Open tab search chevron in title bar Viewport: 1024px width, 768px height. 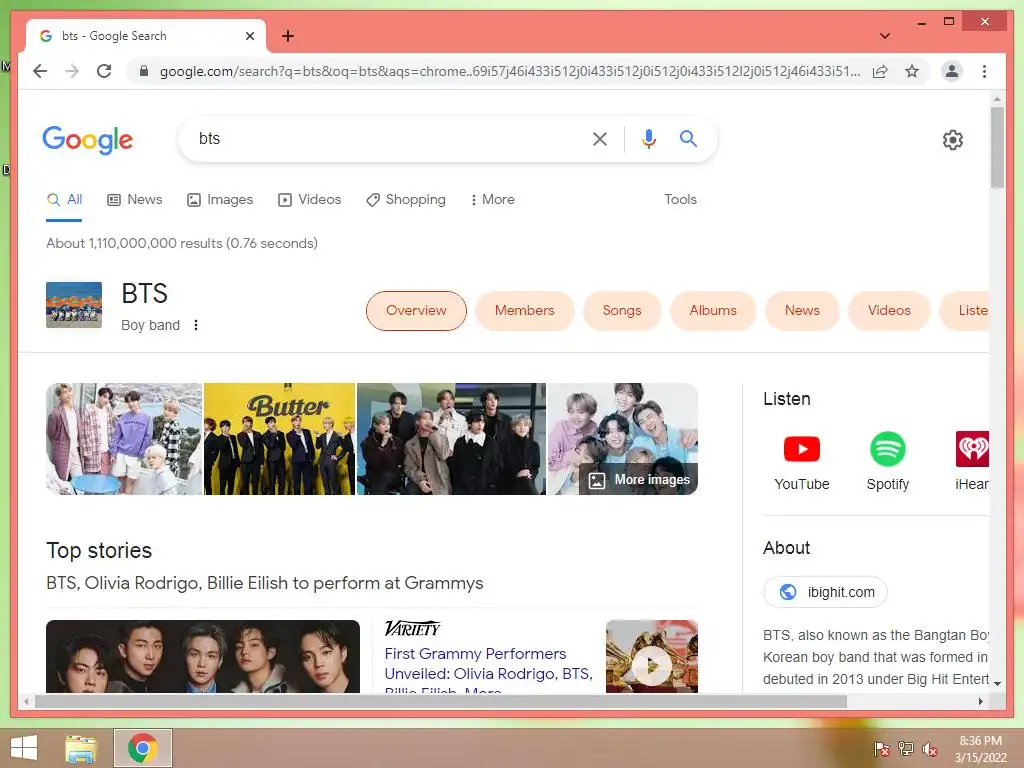[x=884, y=36]
